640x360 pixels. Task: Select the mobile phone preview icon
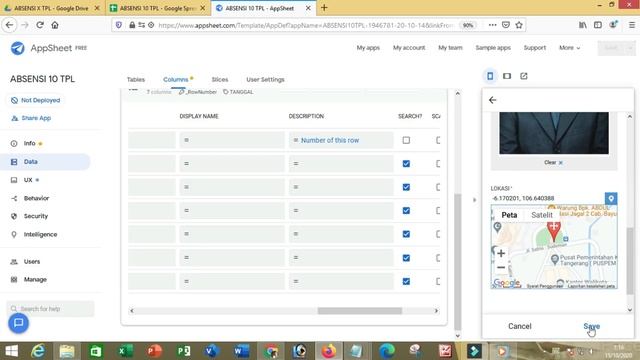click(x=490, y=76)
